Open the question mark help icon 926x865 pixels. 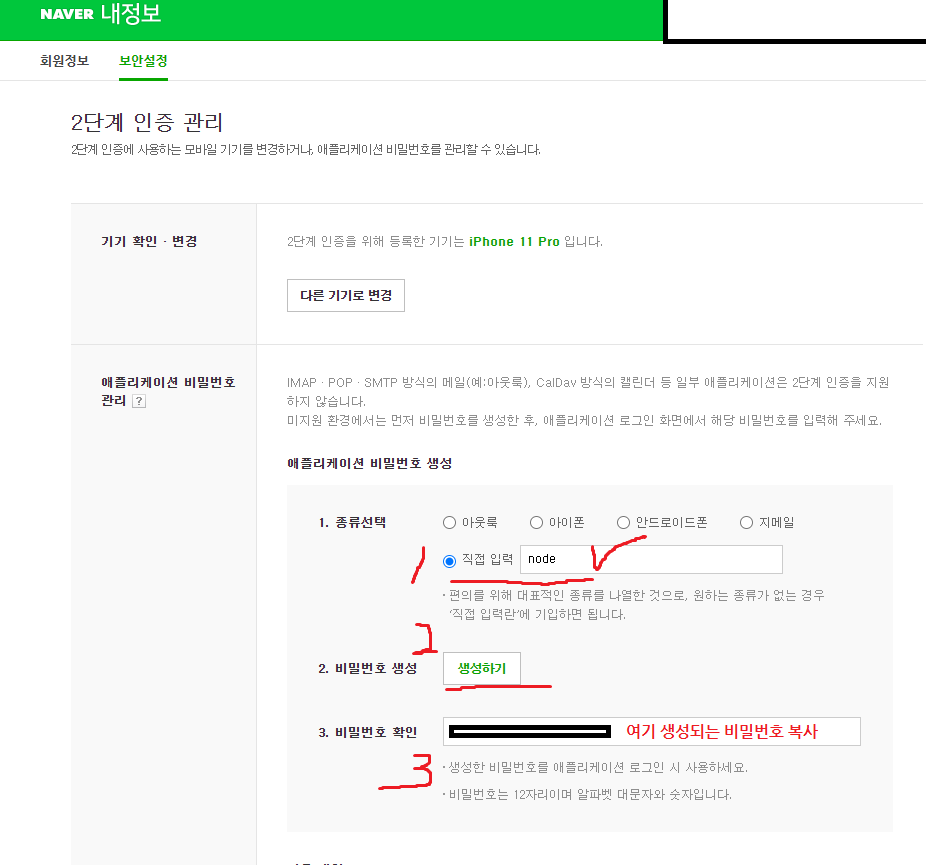click(139, 401)
